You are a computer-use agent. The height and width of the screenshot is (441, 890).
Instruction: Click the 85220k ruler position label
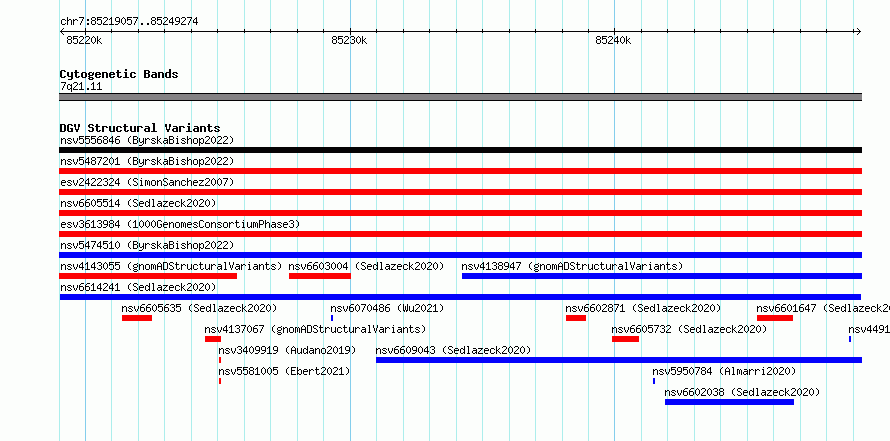(84, 41)
